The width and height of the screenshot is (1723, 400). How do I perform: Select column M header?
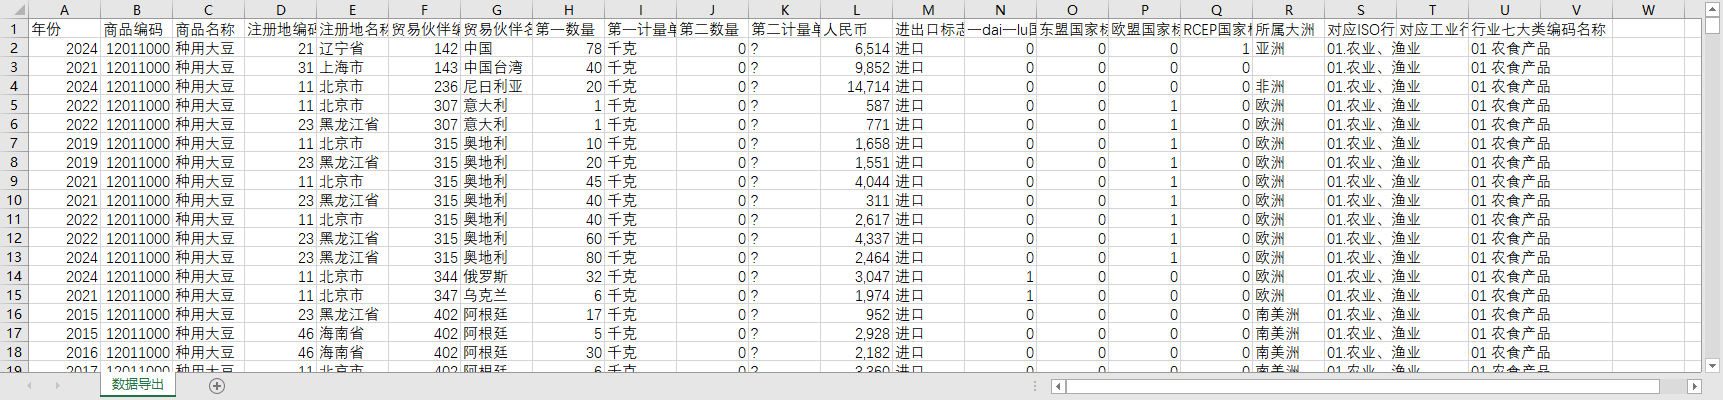tap(929, 10)
